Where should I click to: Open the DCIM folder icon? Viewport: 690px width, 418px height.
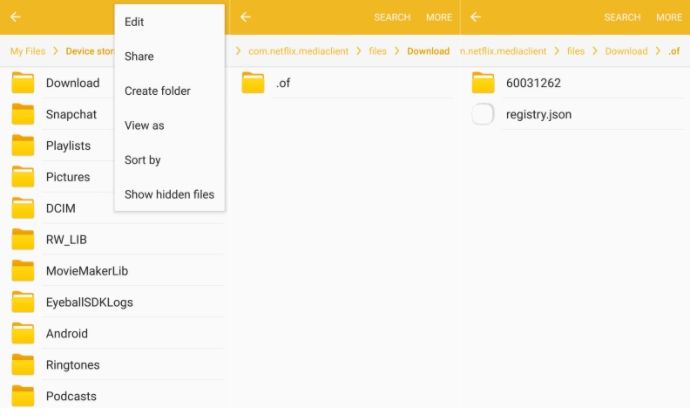[x=23, y=208]
